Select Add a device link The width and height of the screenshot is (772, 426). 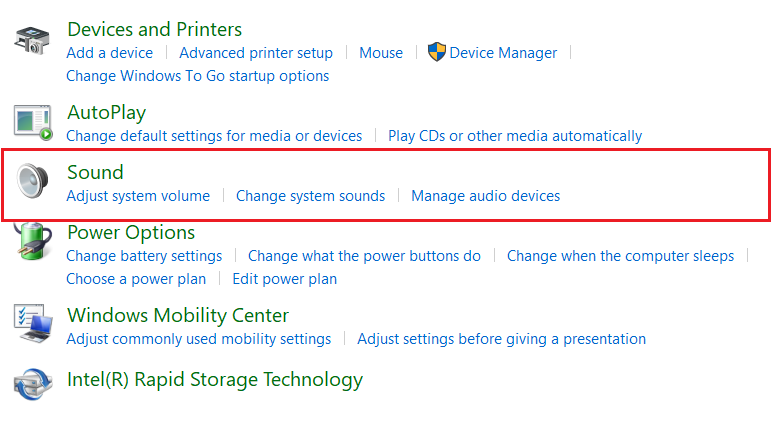(109, 53)
